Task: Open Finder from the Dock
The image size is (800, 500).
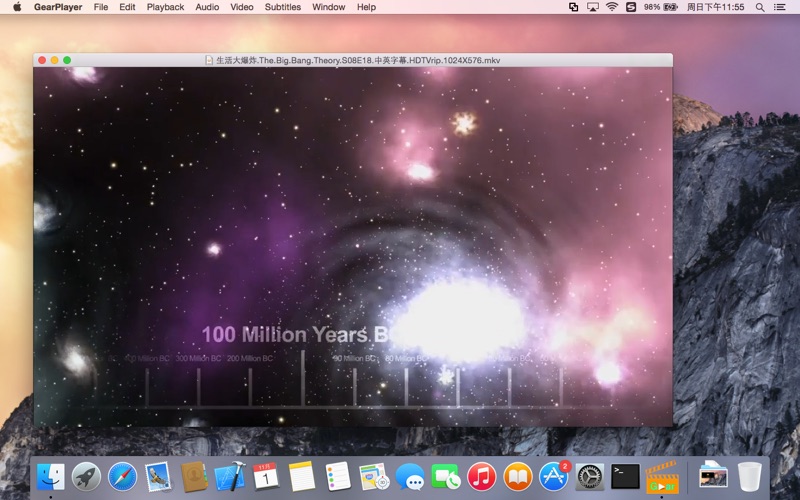Action: (51, 477)
